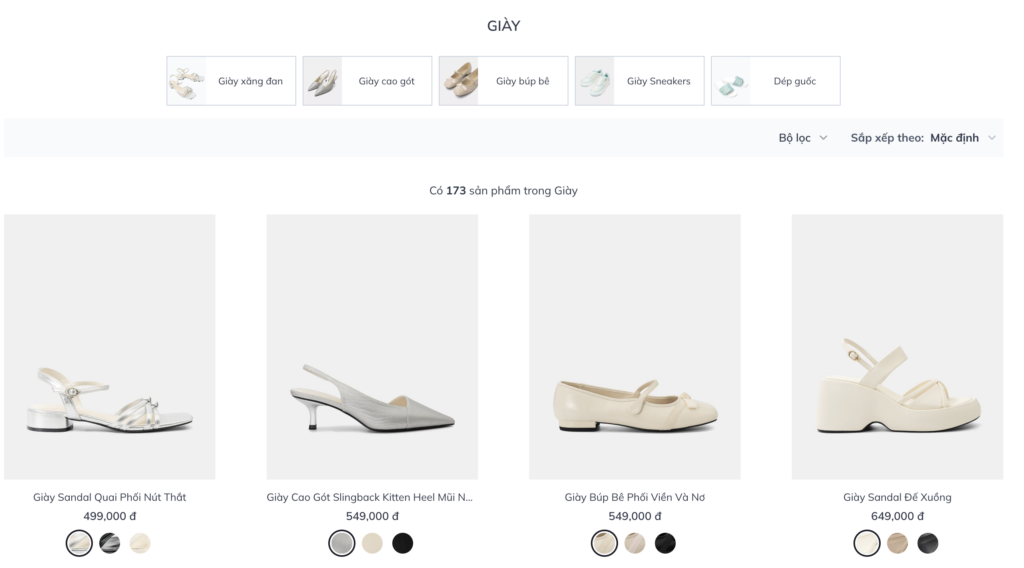Open the Sắp xếp theo sorting dropdown
This screenshot has width=1024, height=568.
click(923, 138)
